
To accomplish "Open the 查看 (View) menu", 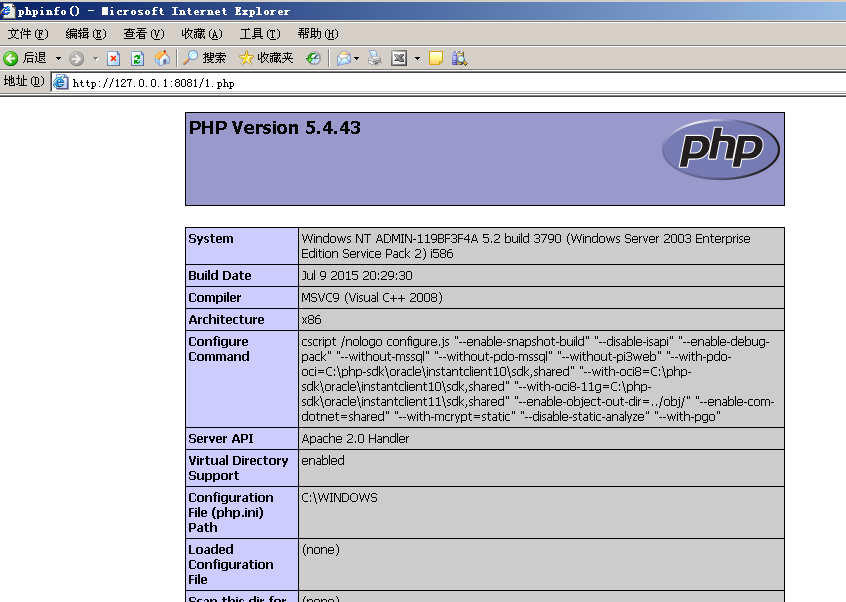I will pyautogui.click(x=141, y=33).
